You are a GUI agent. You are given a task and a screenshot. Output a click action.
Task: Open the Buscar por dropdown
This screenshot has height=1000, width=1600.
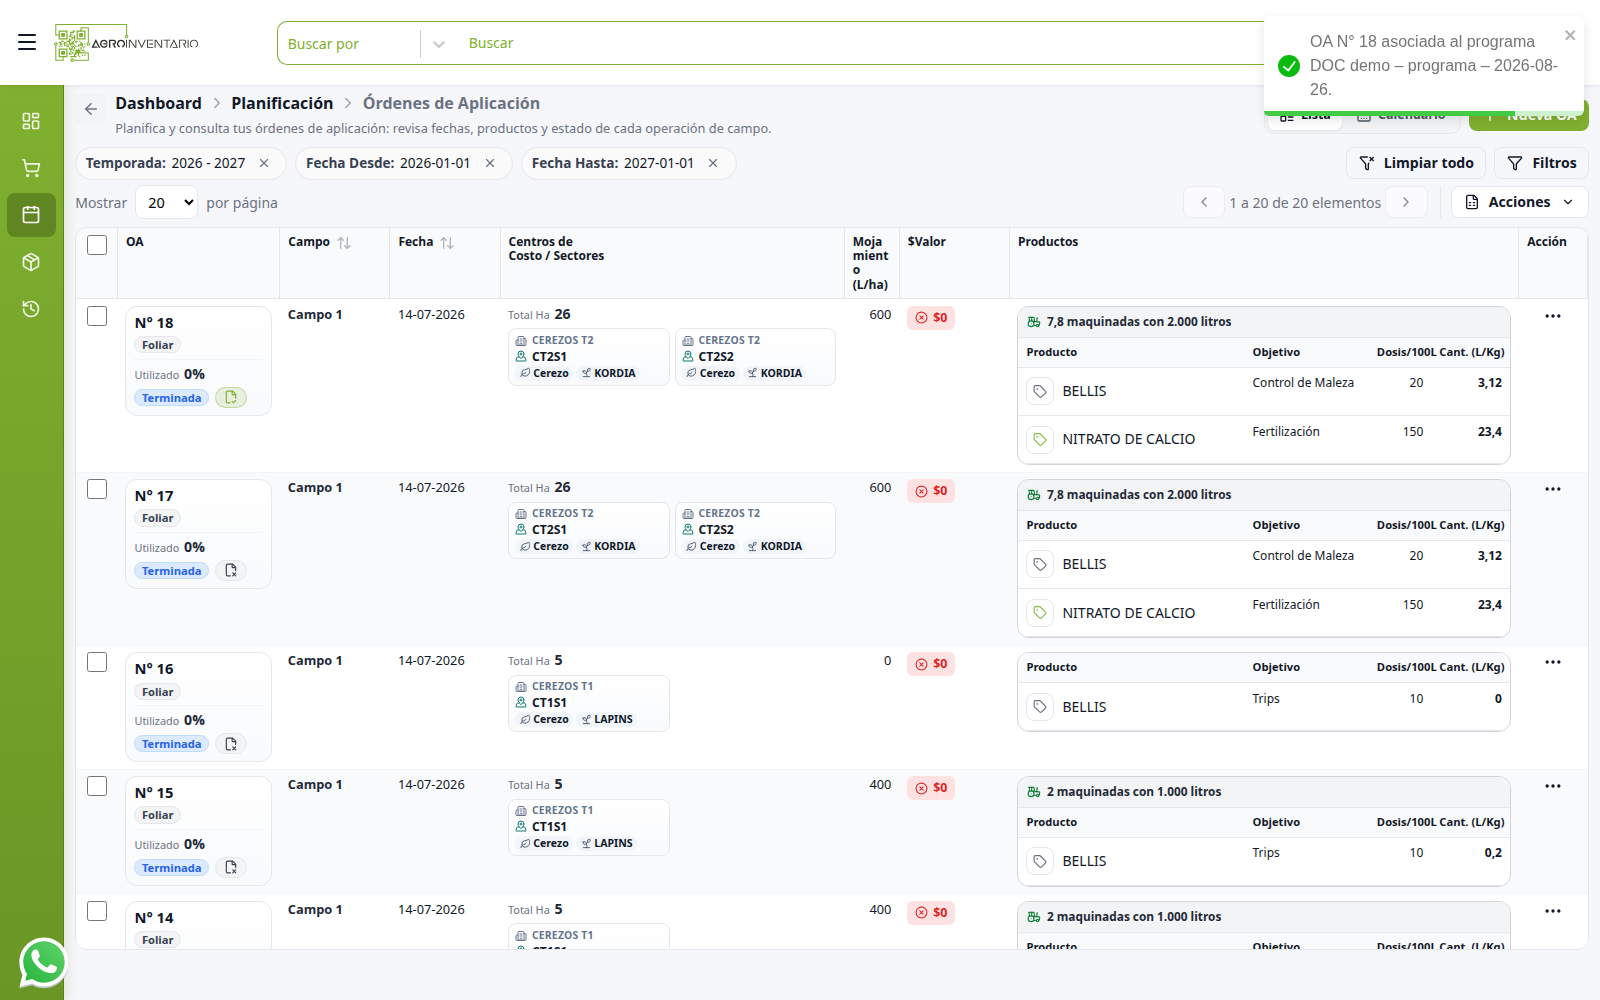click(x=366, y=44)
